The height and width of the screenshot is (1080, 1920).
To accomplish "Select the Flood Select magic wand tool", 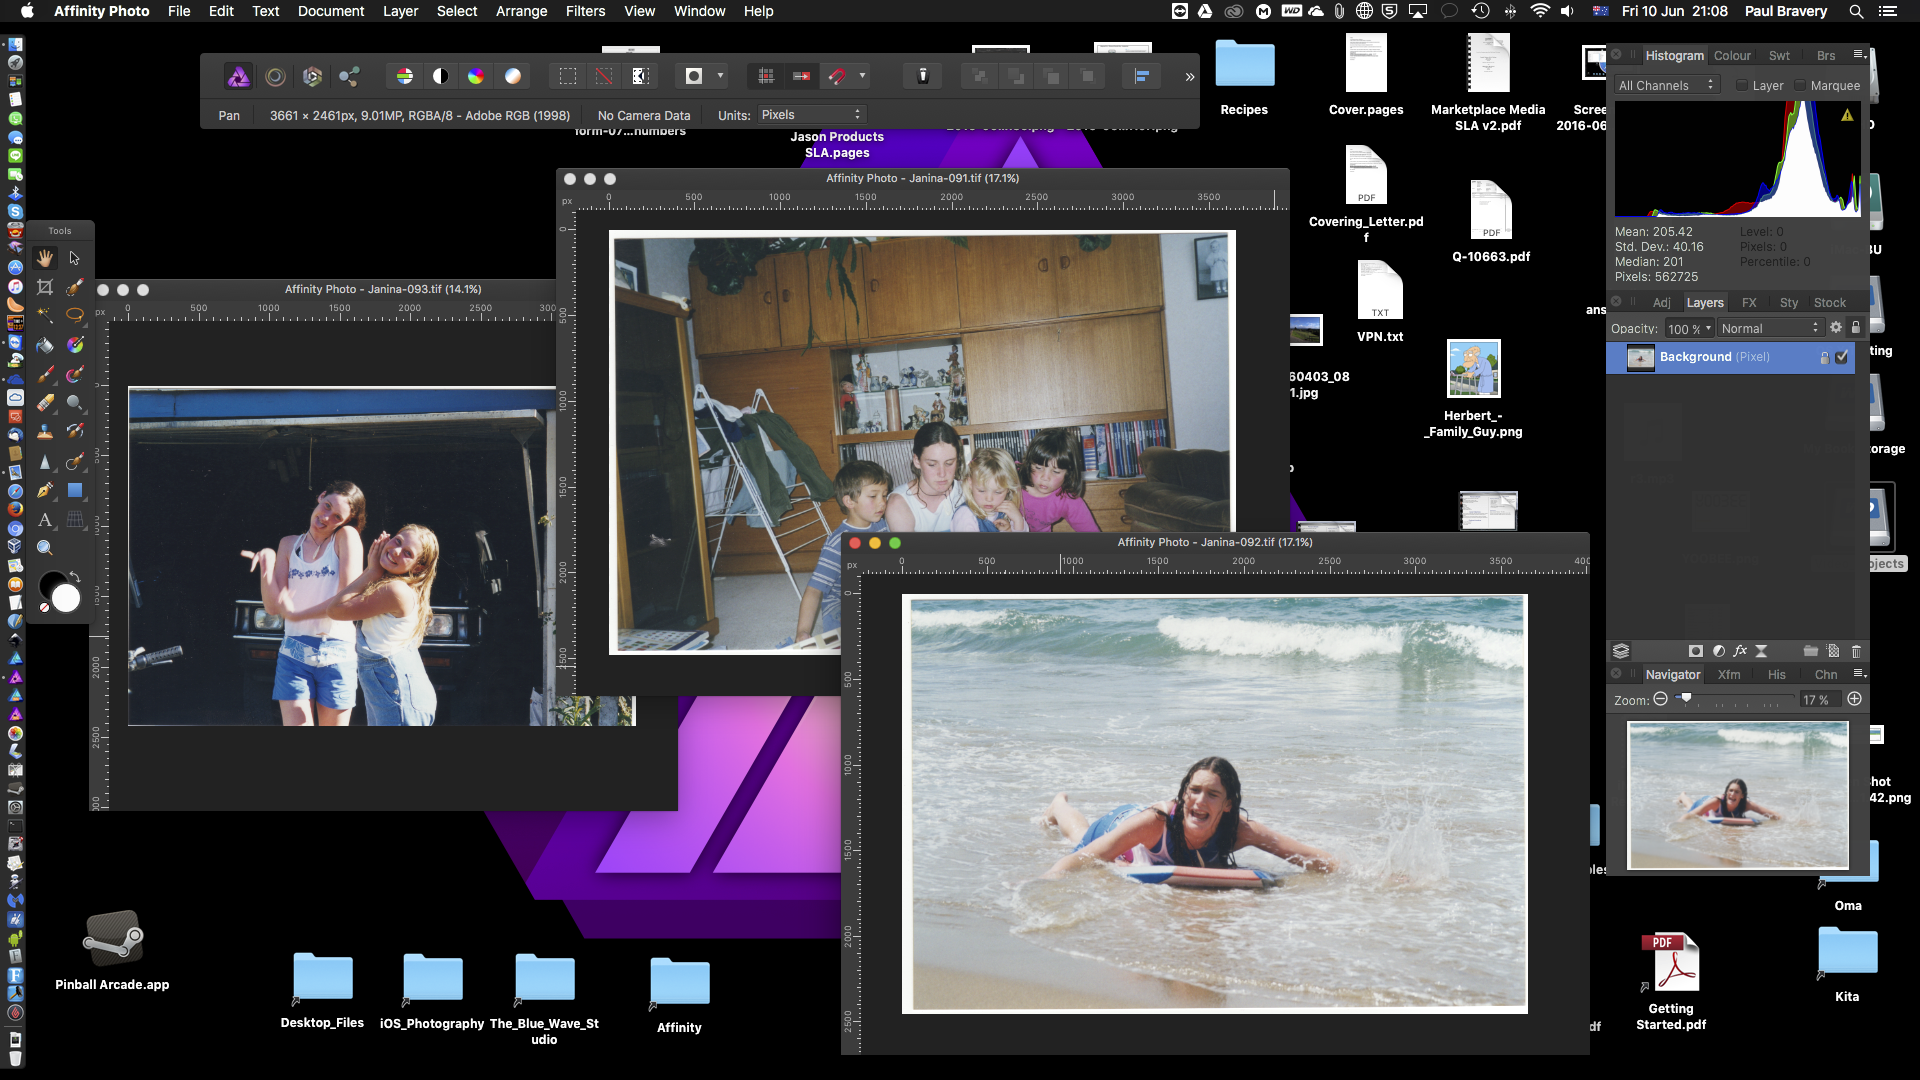I will (x=45, y=315).
